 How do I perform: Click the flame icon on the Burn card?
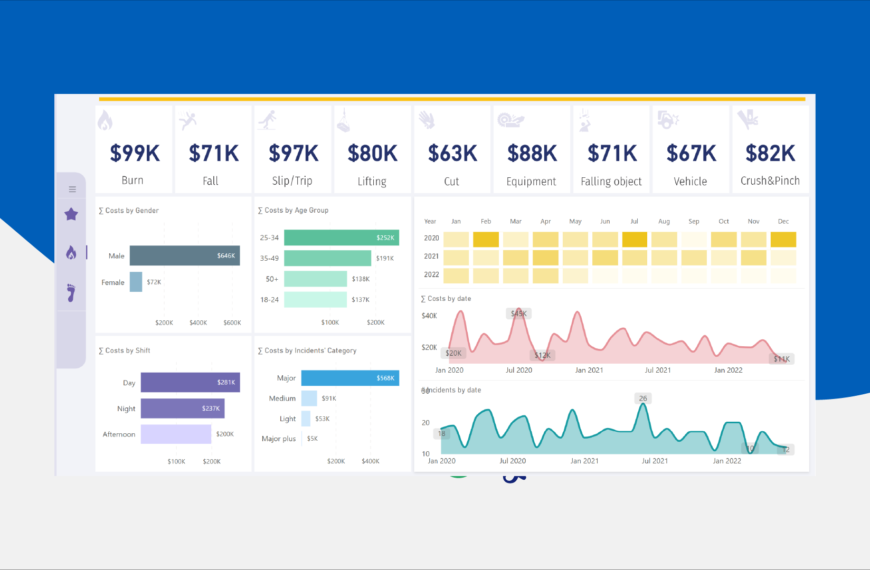(105, 121)
